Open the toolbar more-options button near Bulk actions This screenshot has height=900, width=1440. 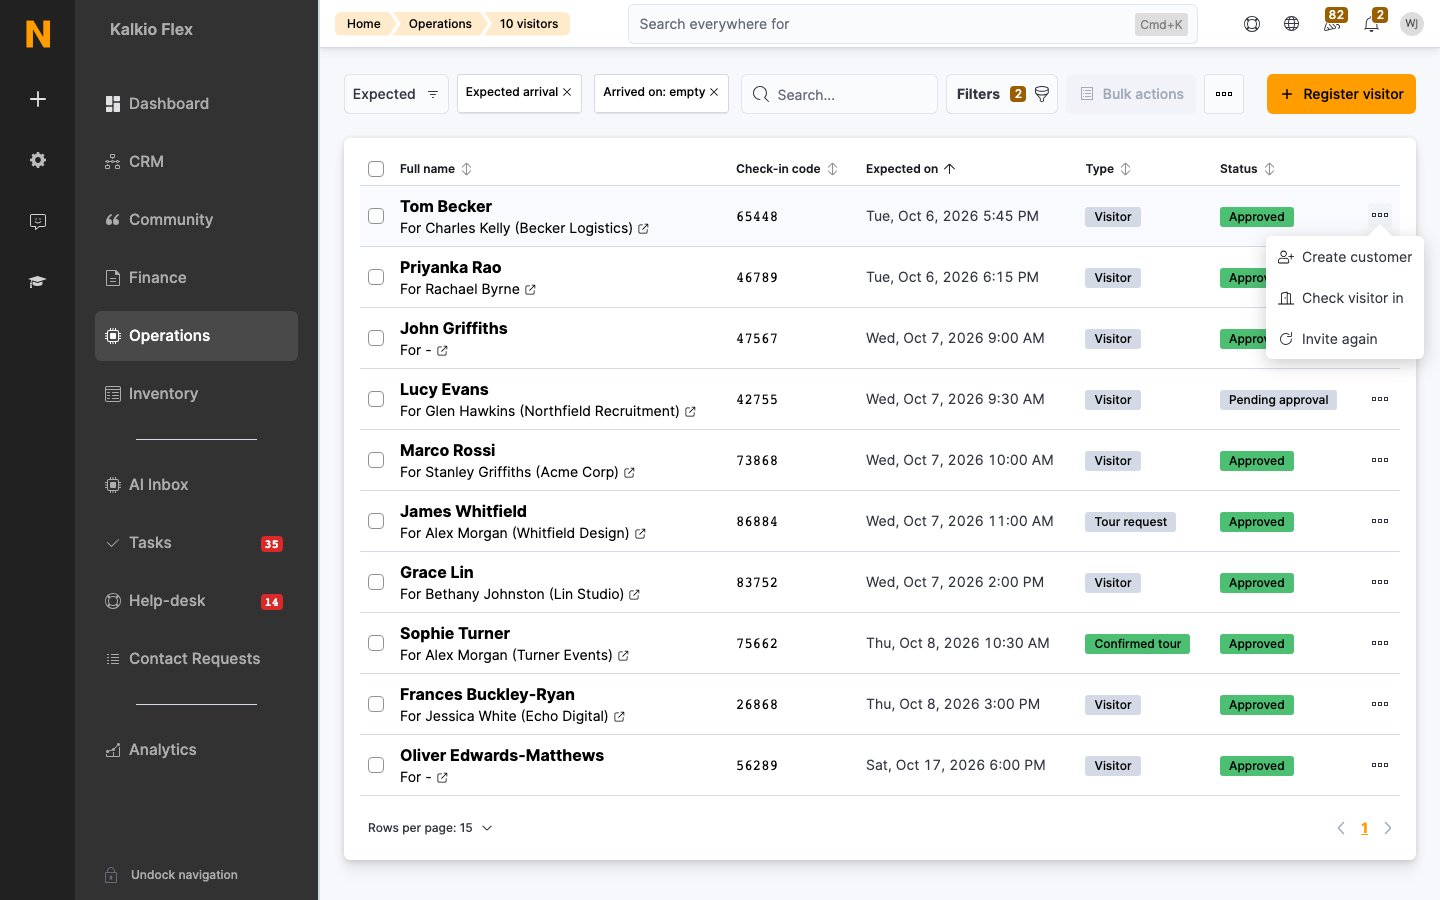click(x=1224, y=94)
